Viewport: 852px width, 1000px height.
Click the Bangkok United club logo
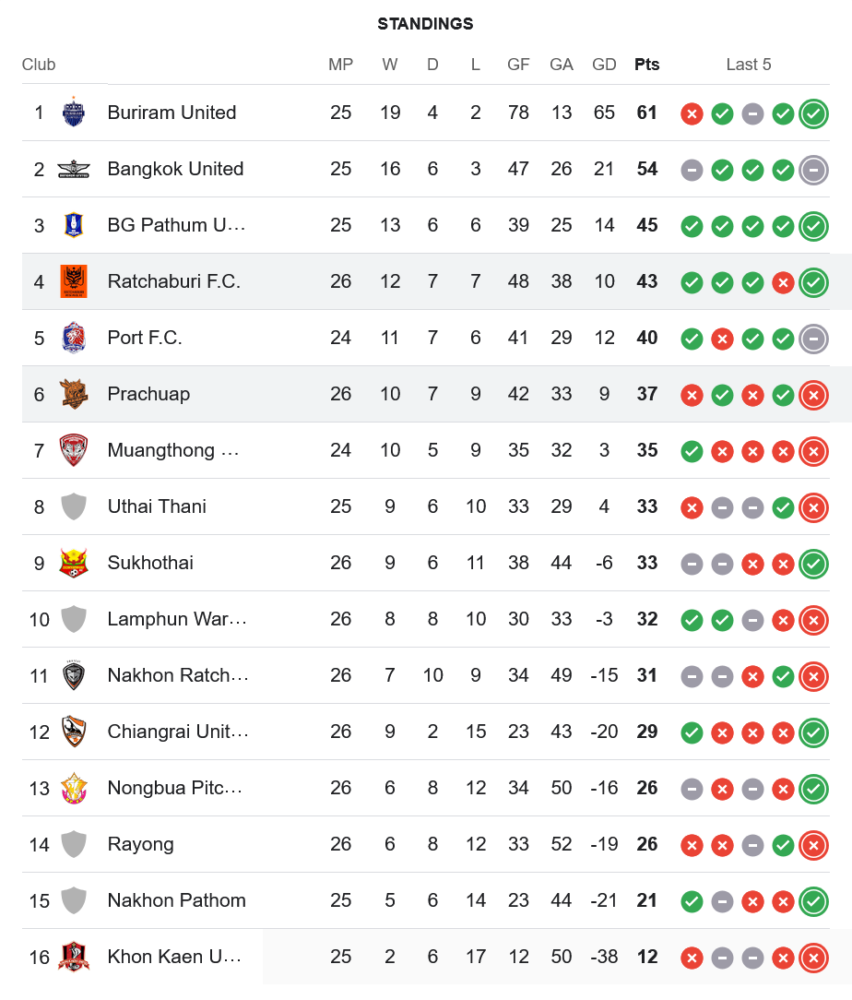click(x=74, y=169)
